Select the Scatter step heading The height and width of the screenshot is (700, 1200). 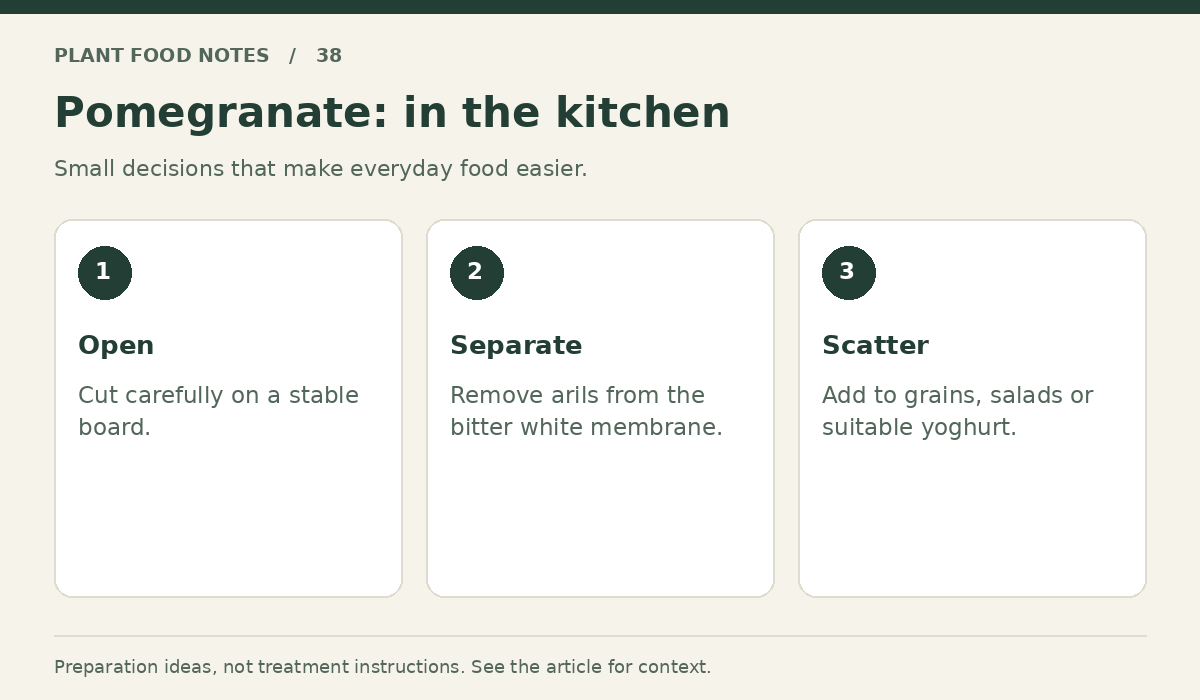pyautogui.click(x=875, y=346)
